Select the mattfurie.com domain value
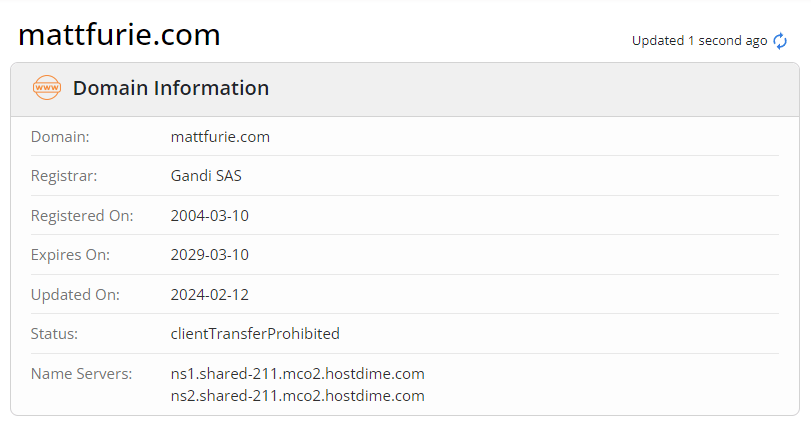The image size is (811, 424). click(220, 137)
